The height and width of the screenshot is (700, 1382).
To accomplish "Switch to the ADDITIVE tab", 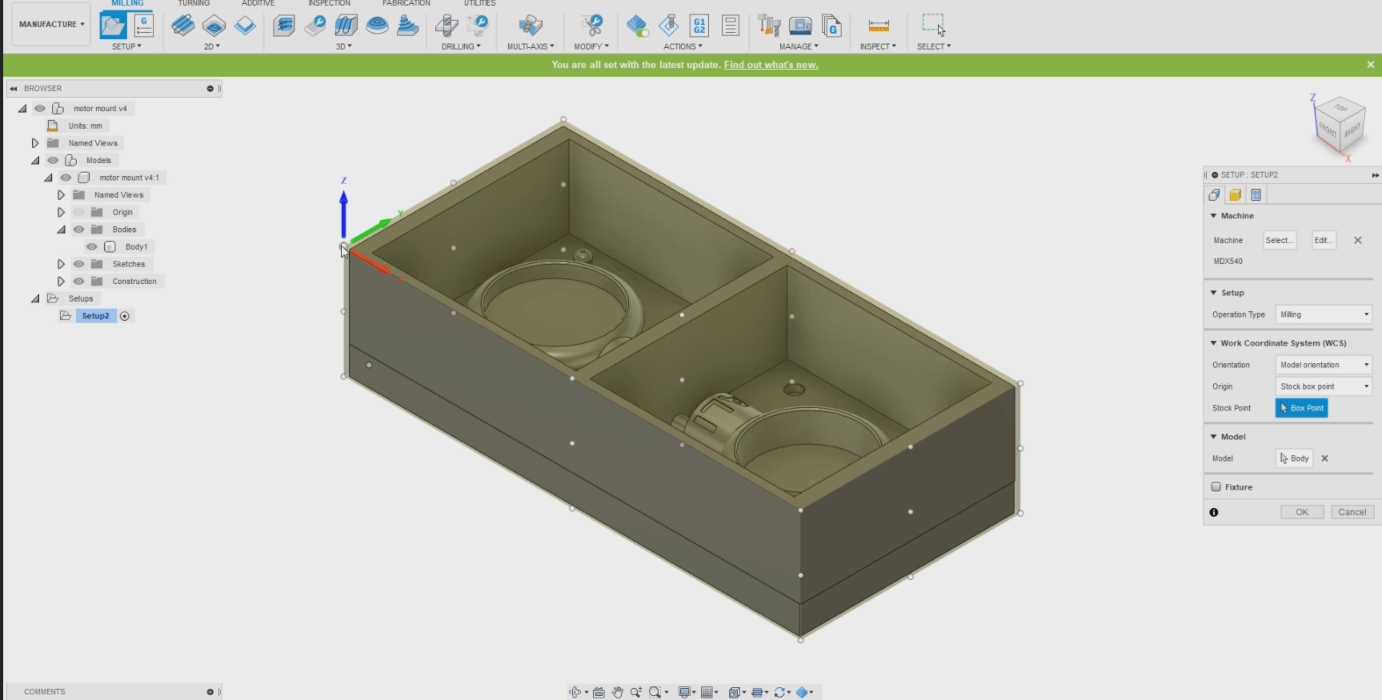I will coord(258,4).
